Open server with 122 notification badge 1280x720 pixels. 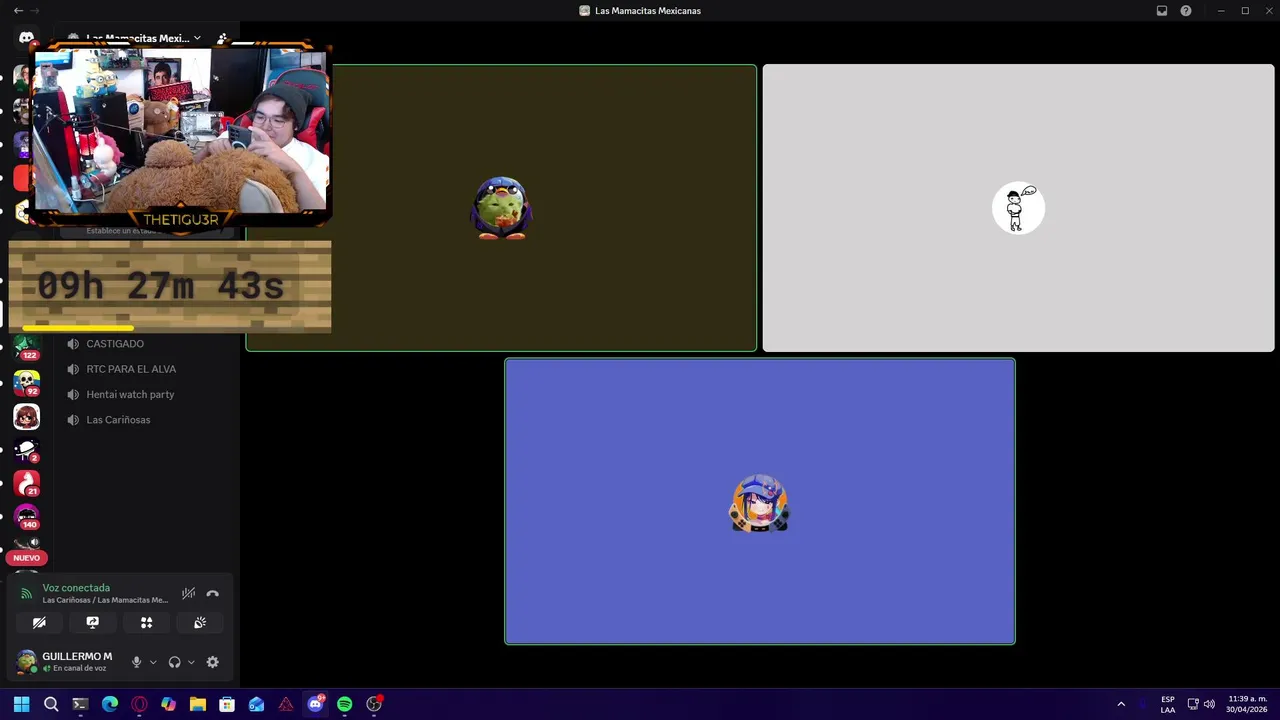26,346
